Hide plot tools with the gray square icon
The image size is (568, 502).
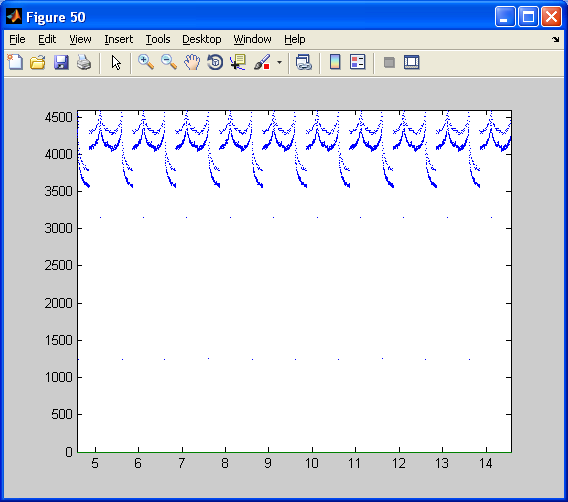click(389, 62)
